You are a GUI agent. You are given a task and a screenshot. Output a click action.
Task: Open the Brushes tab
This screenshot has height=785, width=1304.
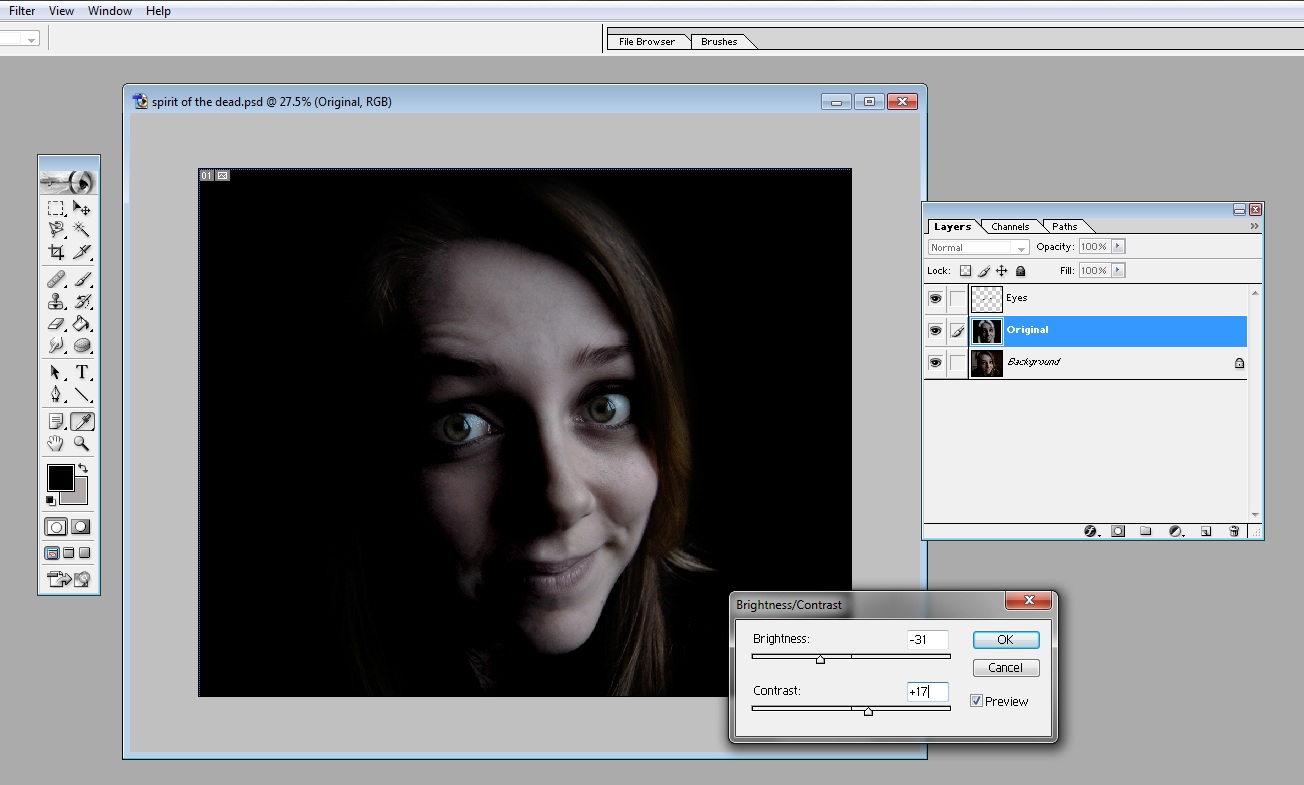point(719,41)
